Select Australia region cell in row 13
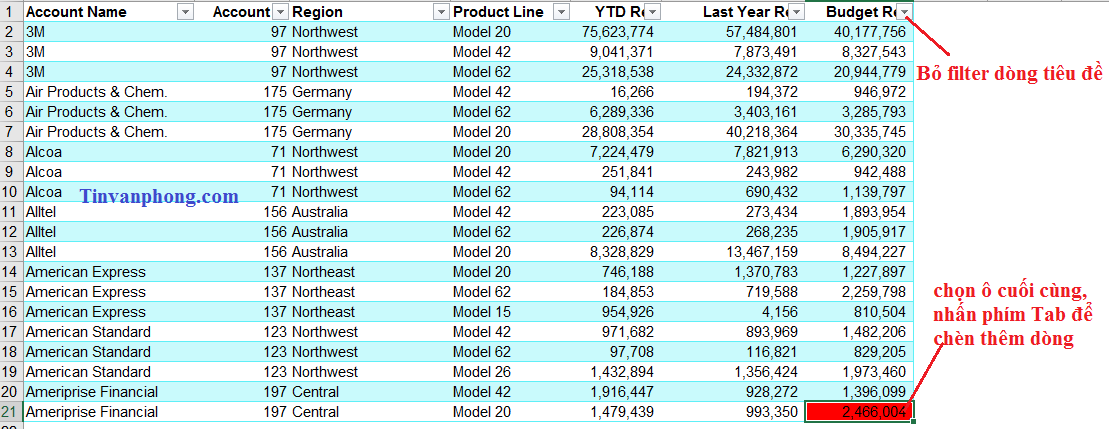 click(x=370, y=252)
